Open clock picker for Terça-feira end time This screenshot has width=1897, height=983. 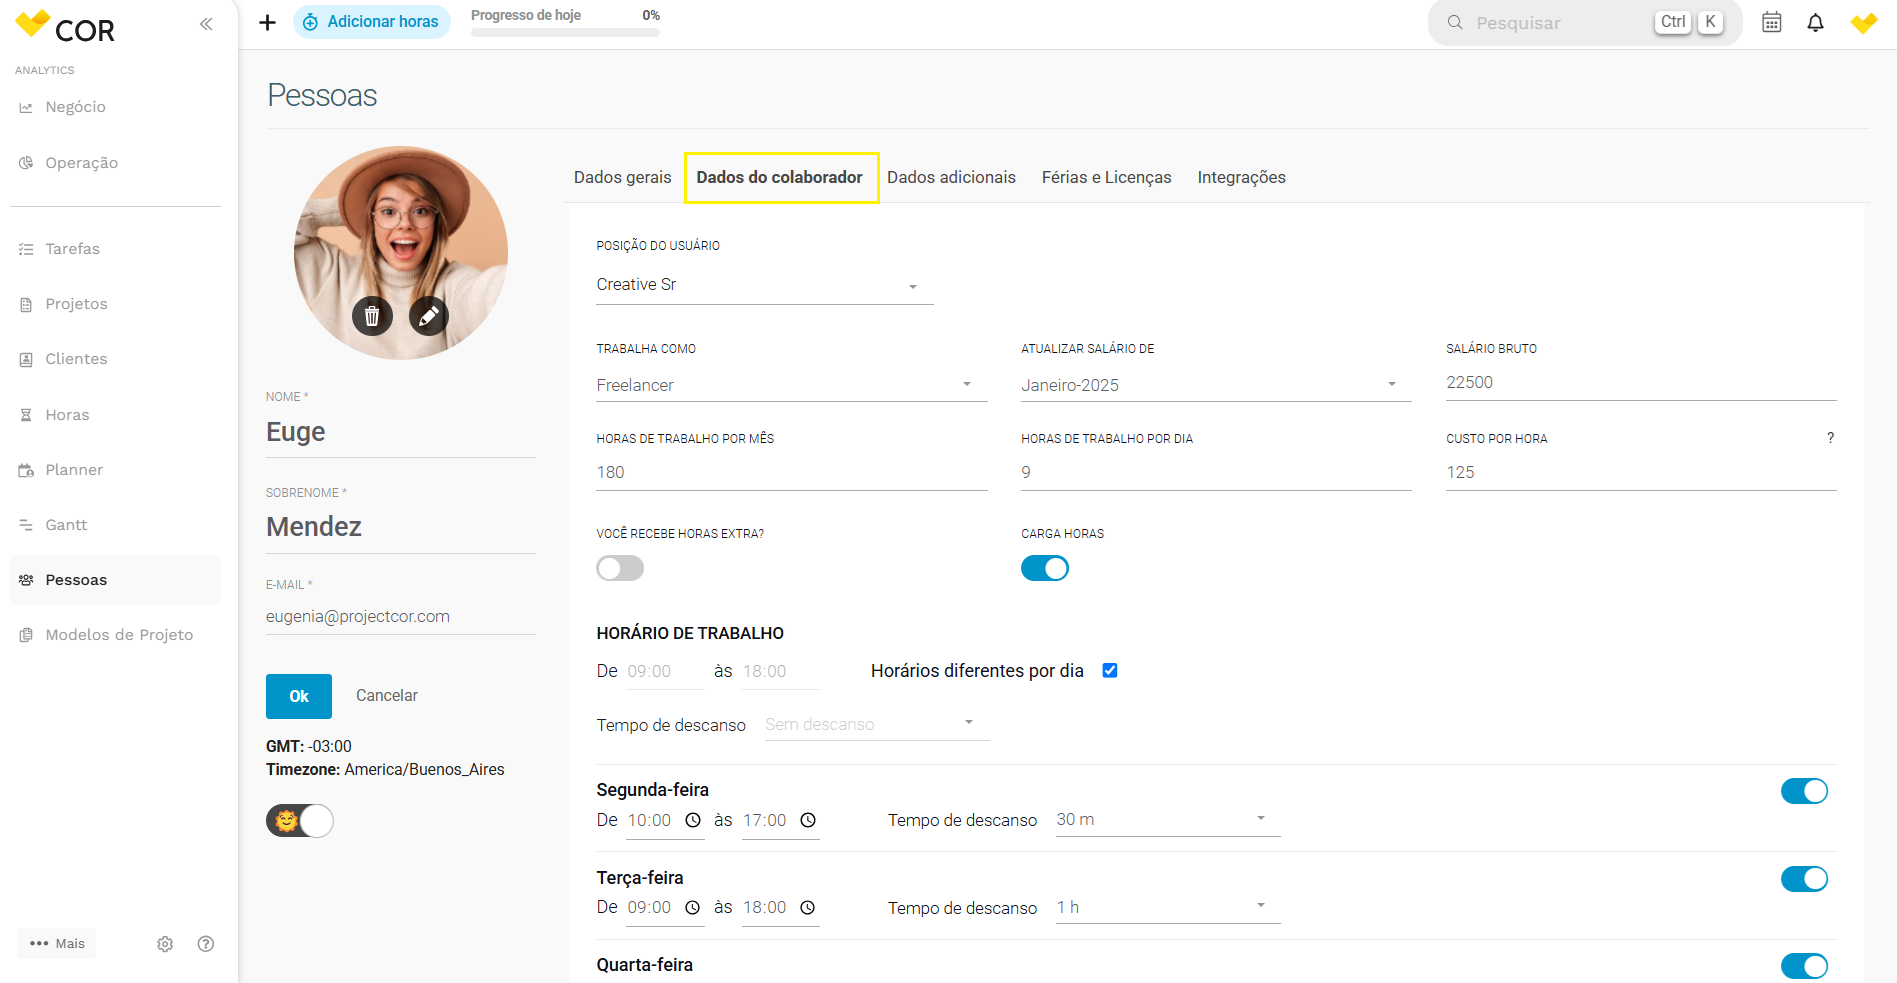[808, 907]
